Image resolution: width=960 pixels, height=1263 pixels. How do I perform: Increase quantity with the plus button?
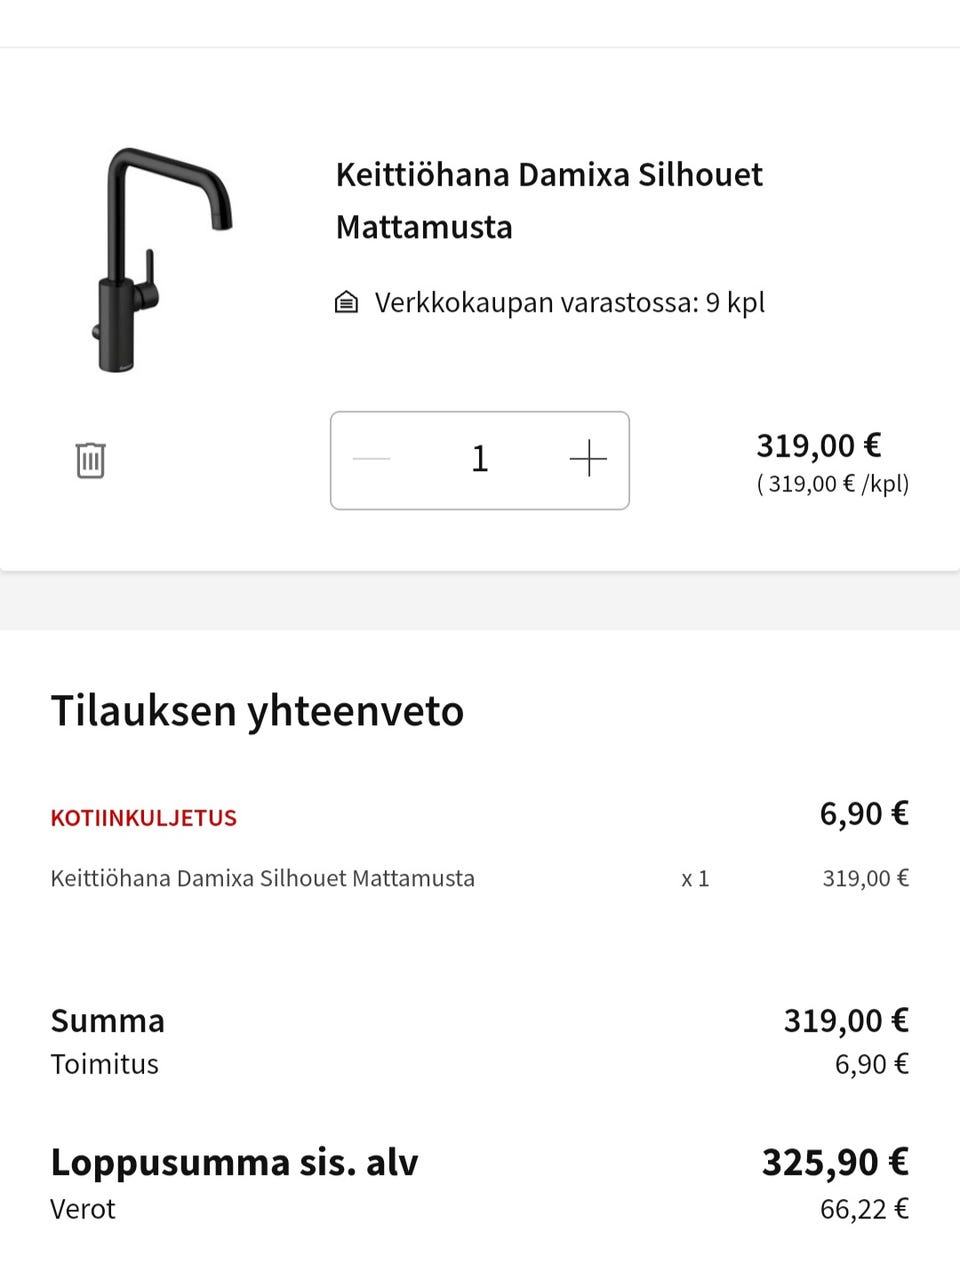point(588,459)
